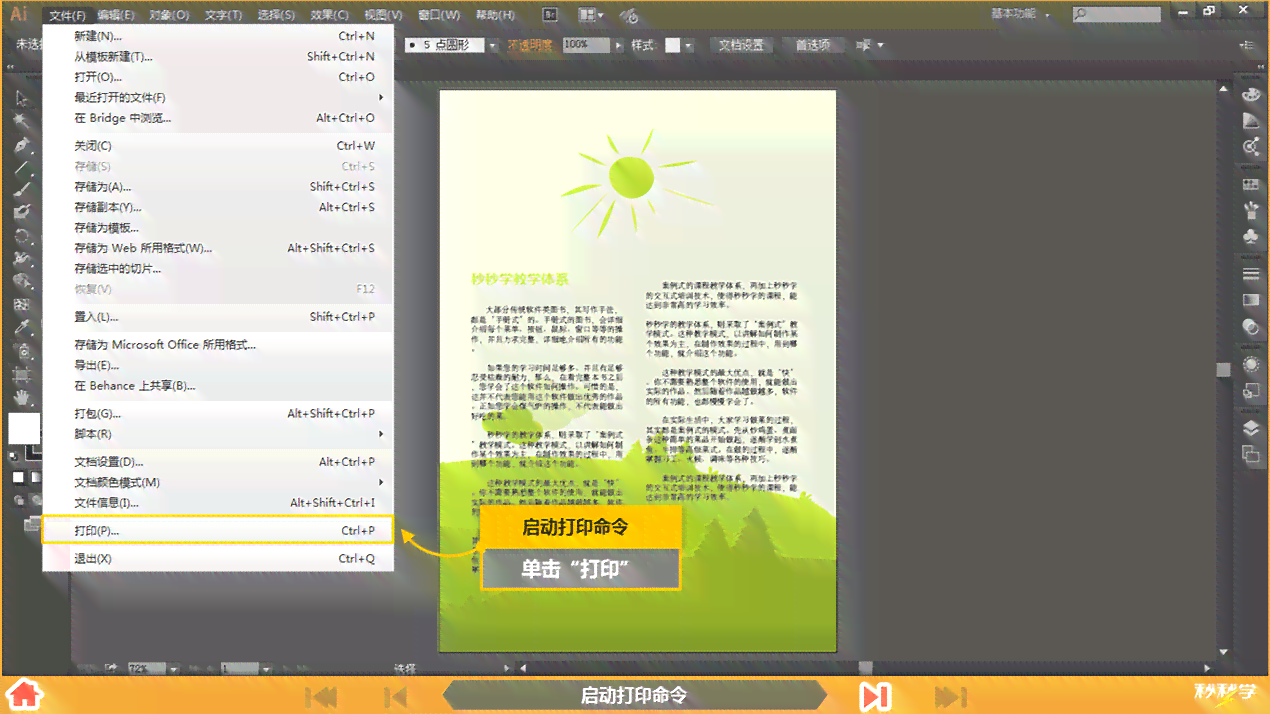Open the zoom level 72% dropdown
Screen dimensions: 1270x714
pyautogui.click(x=173, y=668)
